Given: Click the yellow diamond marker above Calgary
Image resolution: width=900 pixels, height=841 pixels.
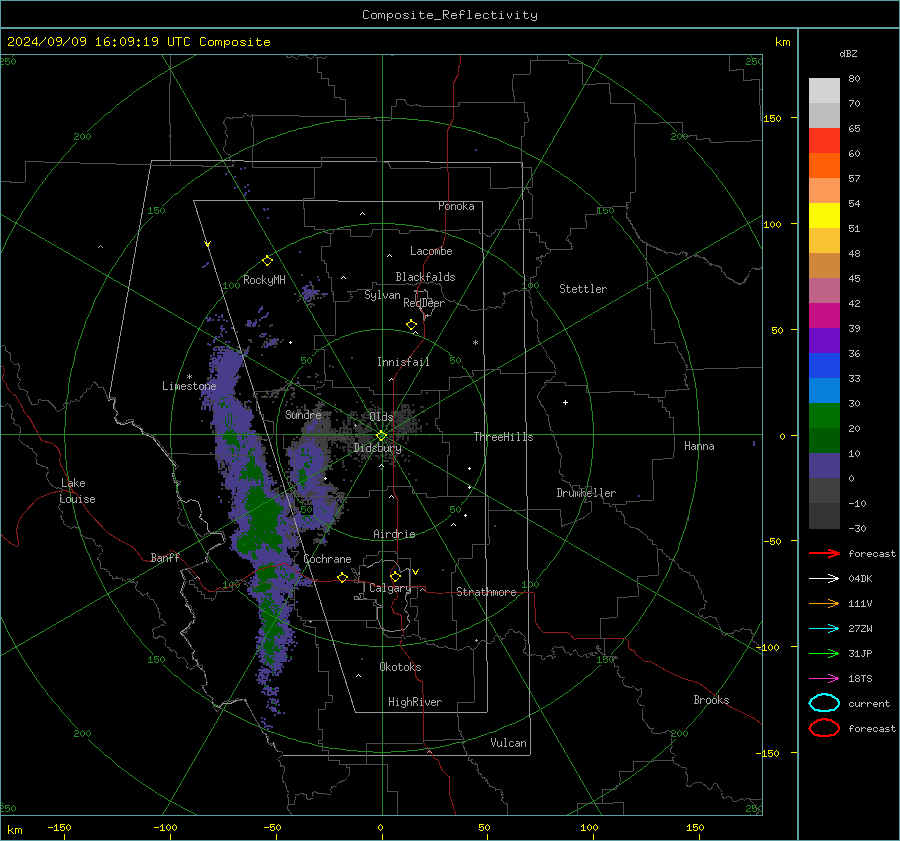Looking at the screenshot, I should pyautogui.click(x=395, y=576).
